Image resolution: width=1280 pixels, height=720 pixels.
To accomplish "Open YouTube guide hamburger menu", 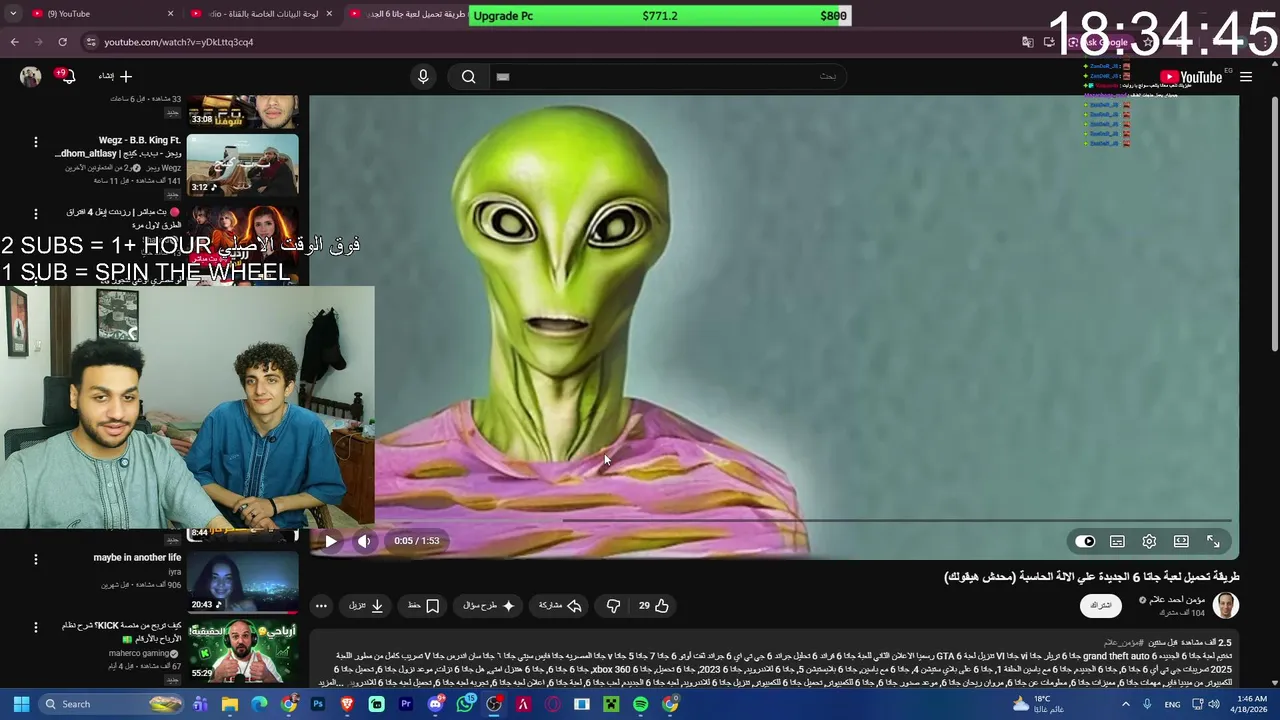I will pos(1246,77).
